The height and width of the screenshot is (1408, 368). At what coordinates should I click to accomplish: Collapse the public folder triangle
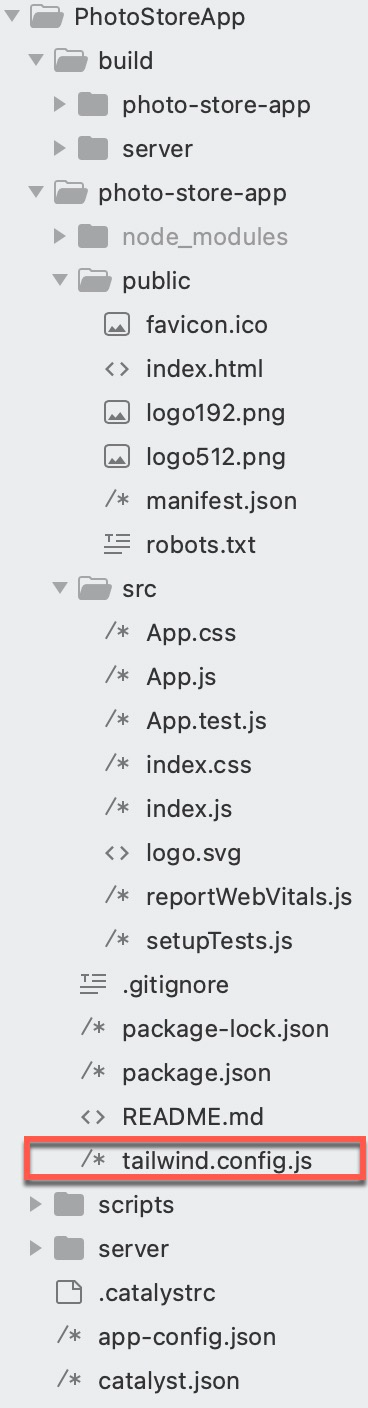[x=60, y=281]
